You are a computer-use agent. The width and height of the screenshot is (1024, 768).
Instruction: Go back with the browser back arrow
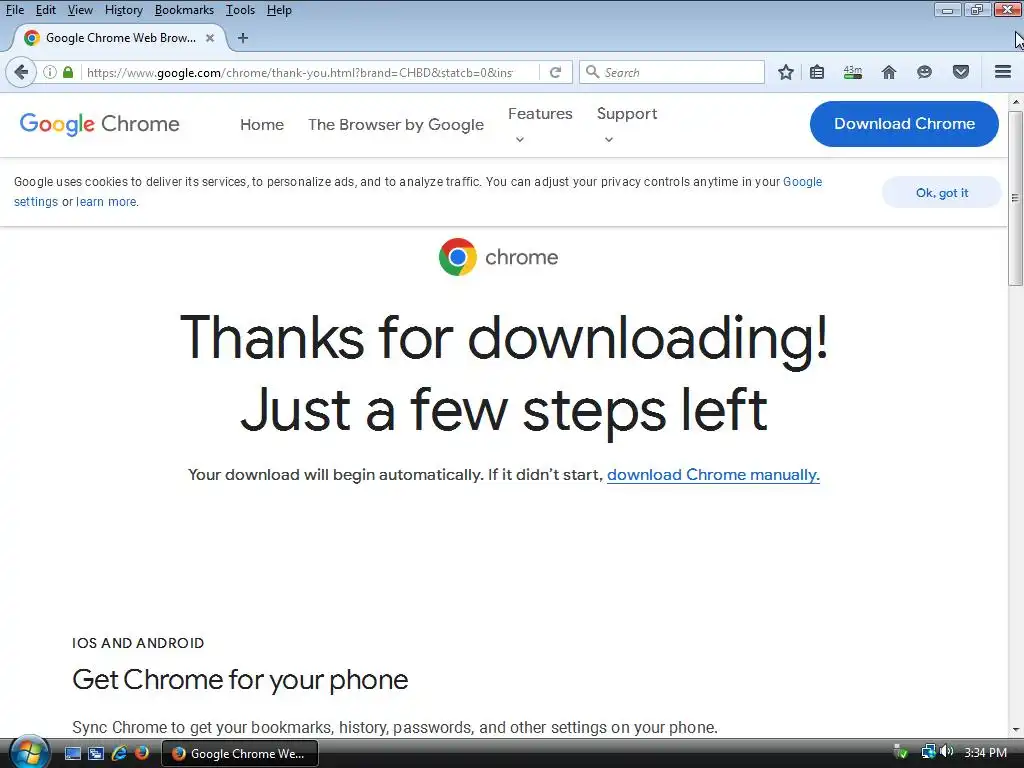21,72
